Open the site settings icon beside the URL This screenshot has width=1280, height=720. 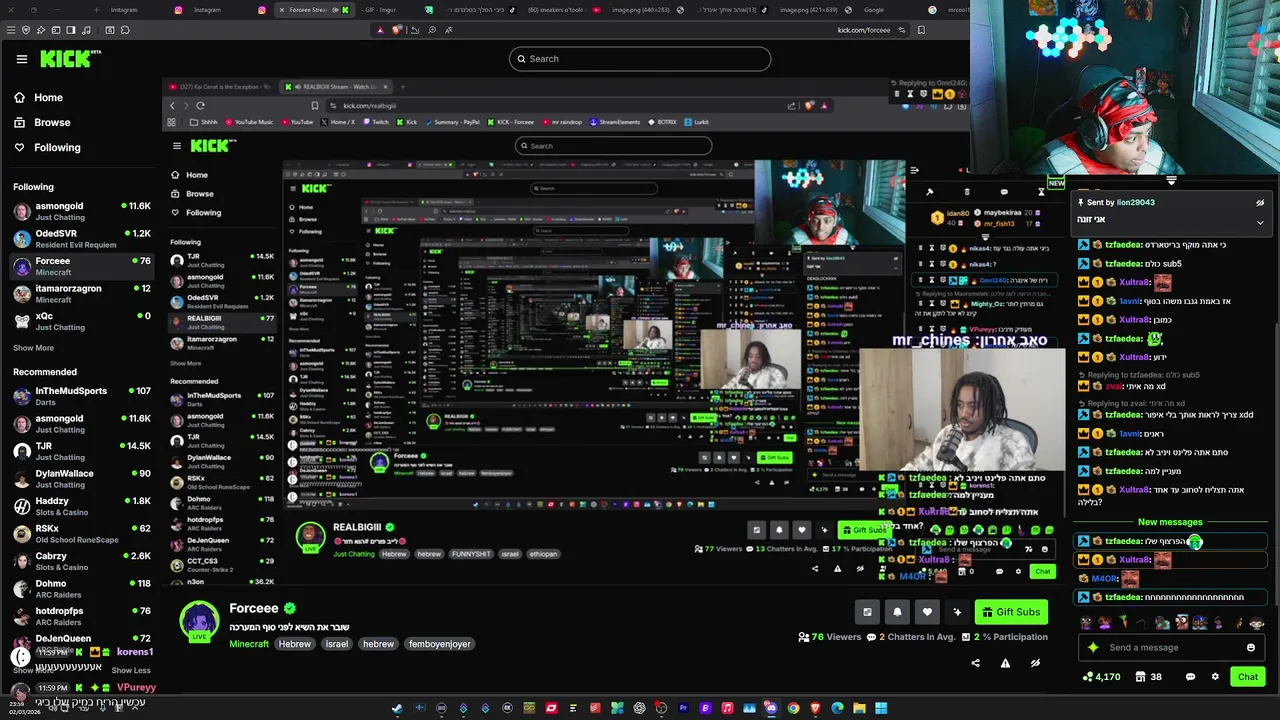pos(904,30)
